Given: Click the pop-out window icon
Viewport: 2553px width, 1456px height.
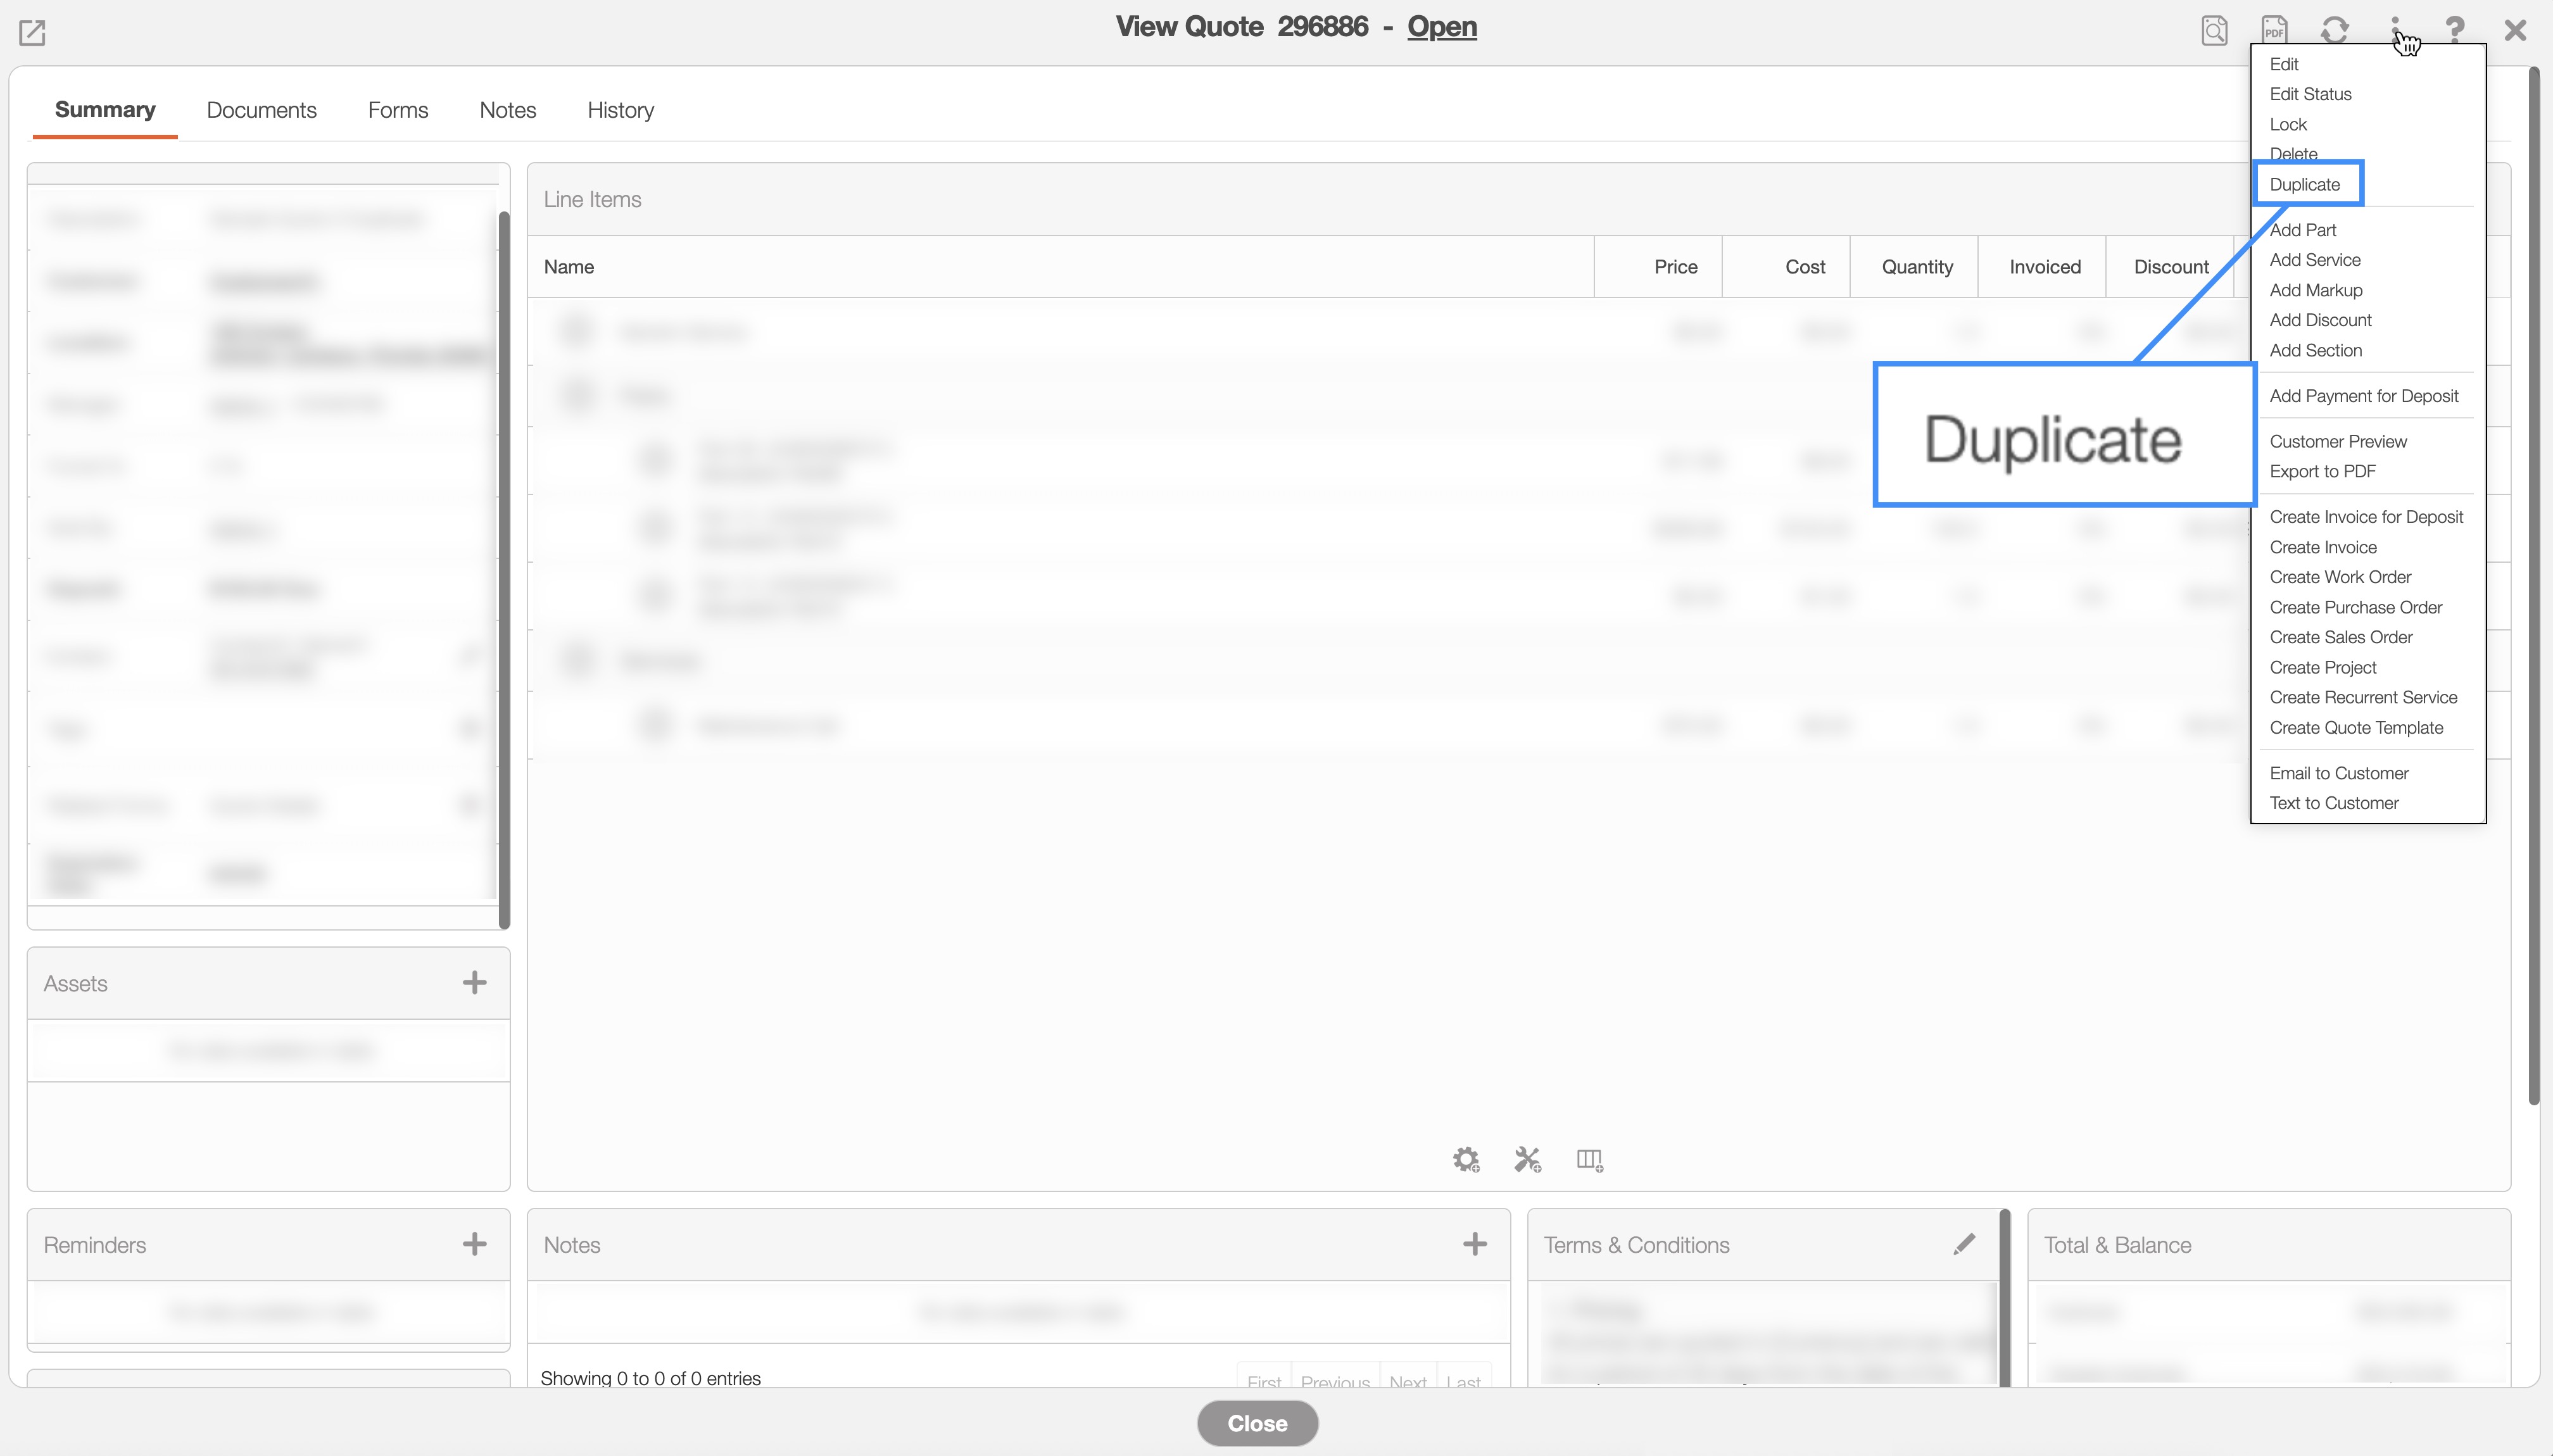Looking at the screenshot, I should (x=32, y=33).
